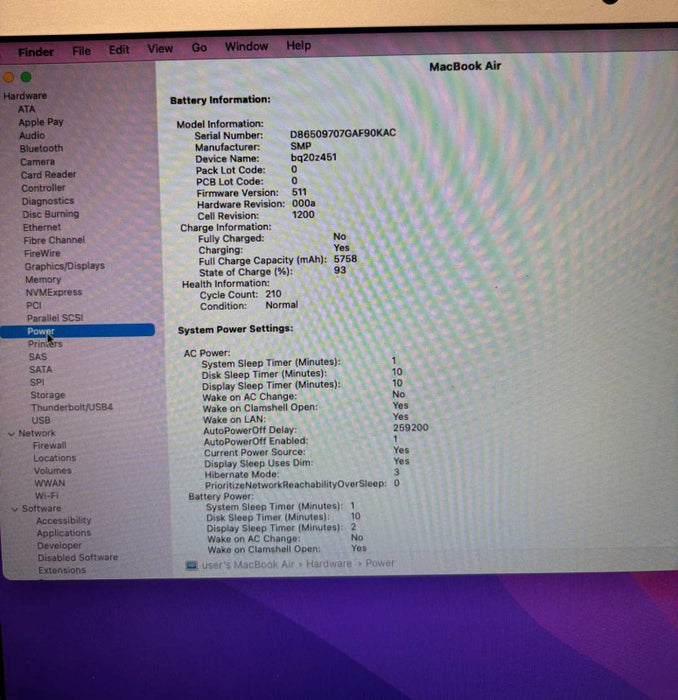Viewport: 678px width, 700px height.
Task: Select PCI in the sidebar
Action: tap(34, 305)
